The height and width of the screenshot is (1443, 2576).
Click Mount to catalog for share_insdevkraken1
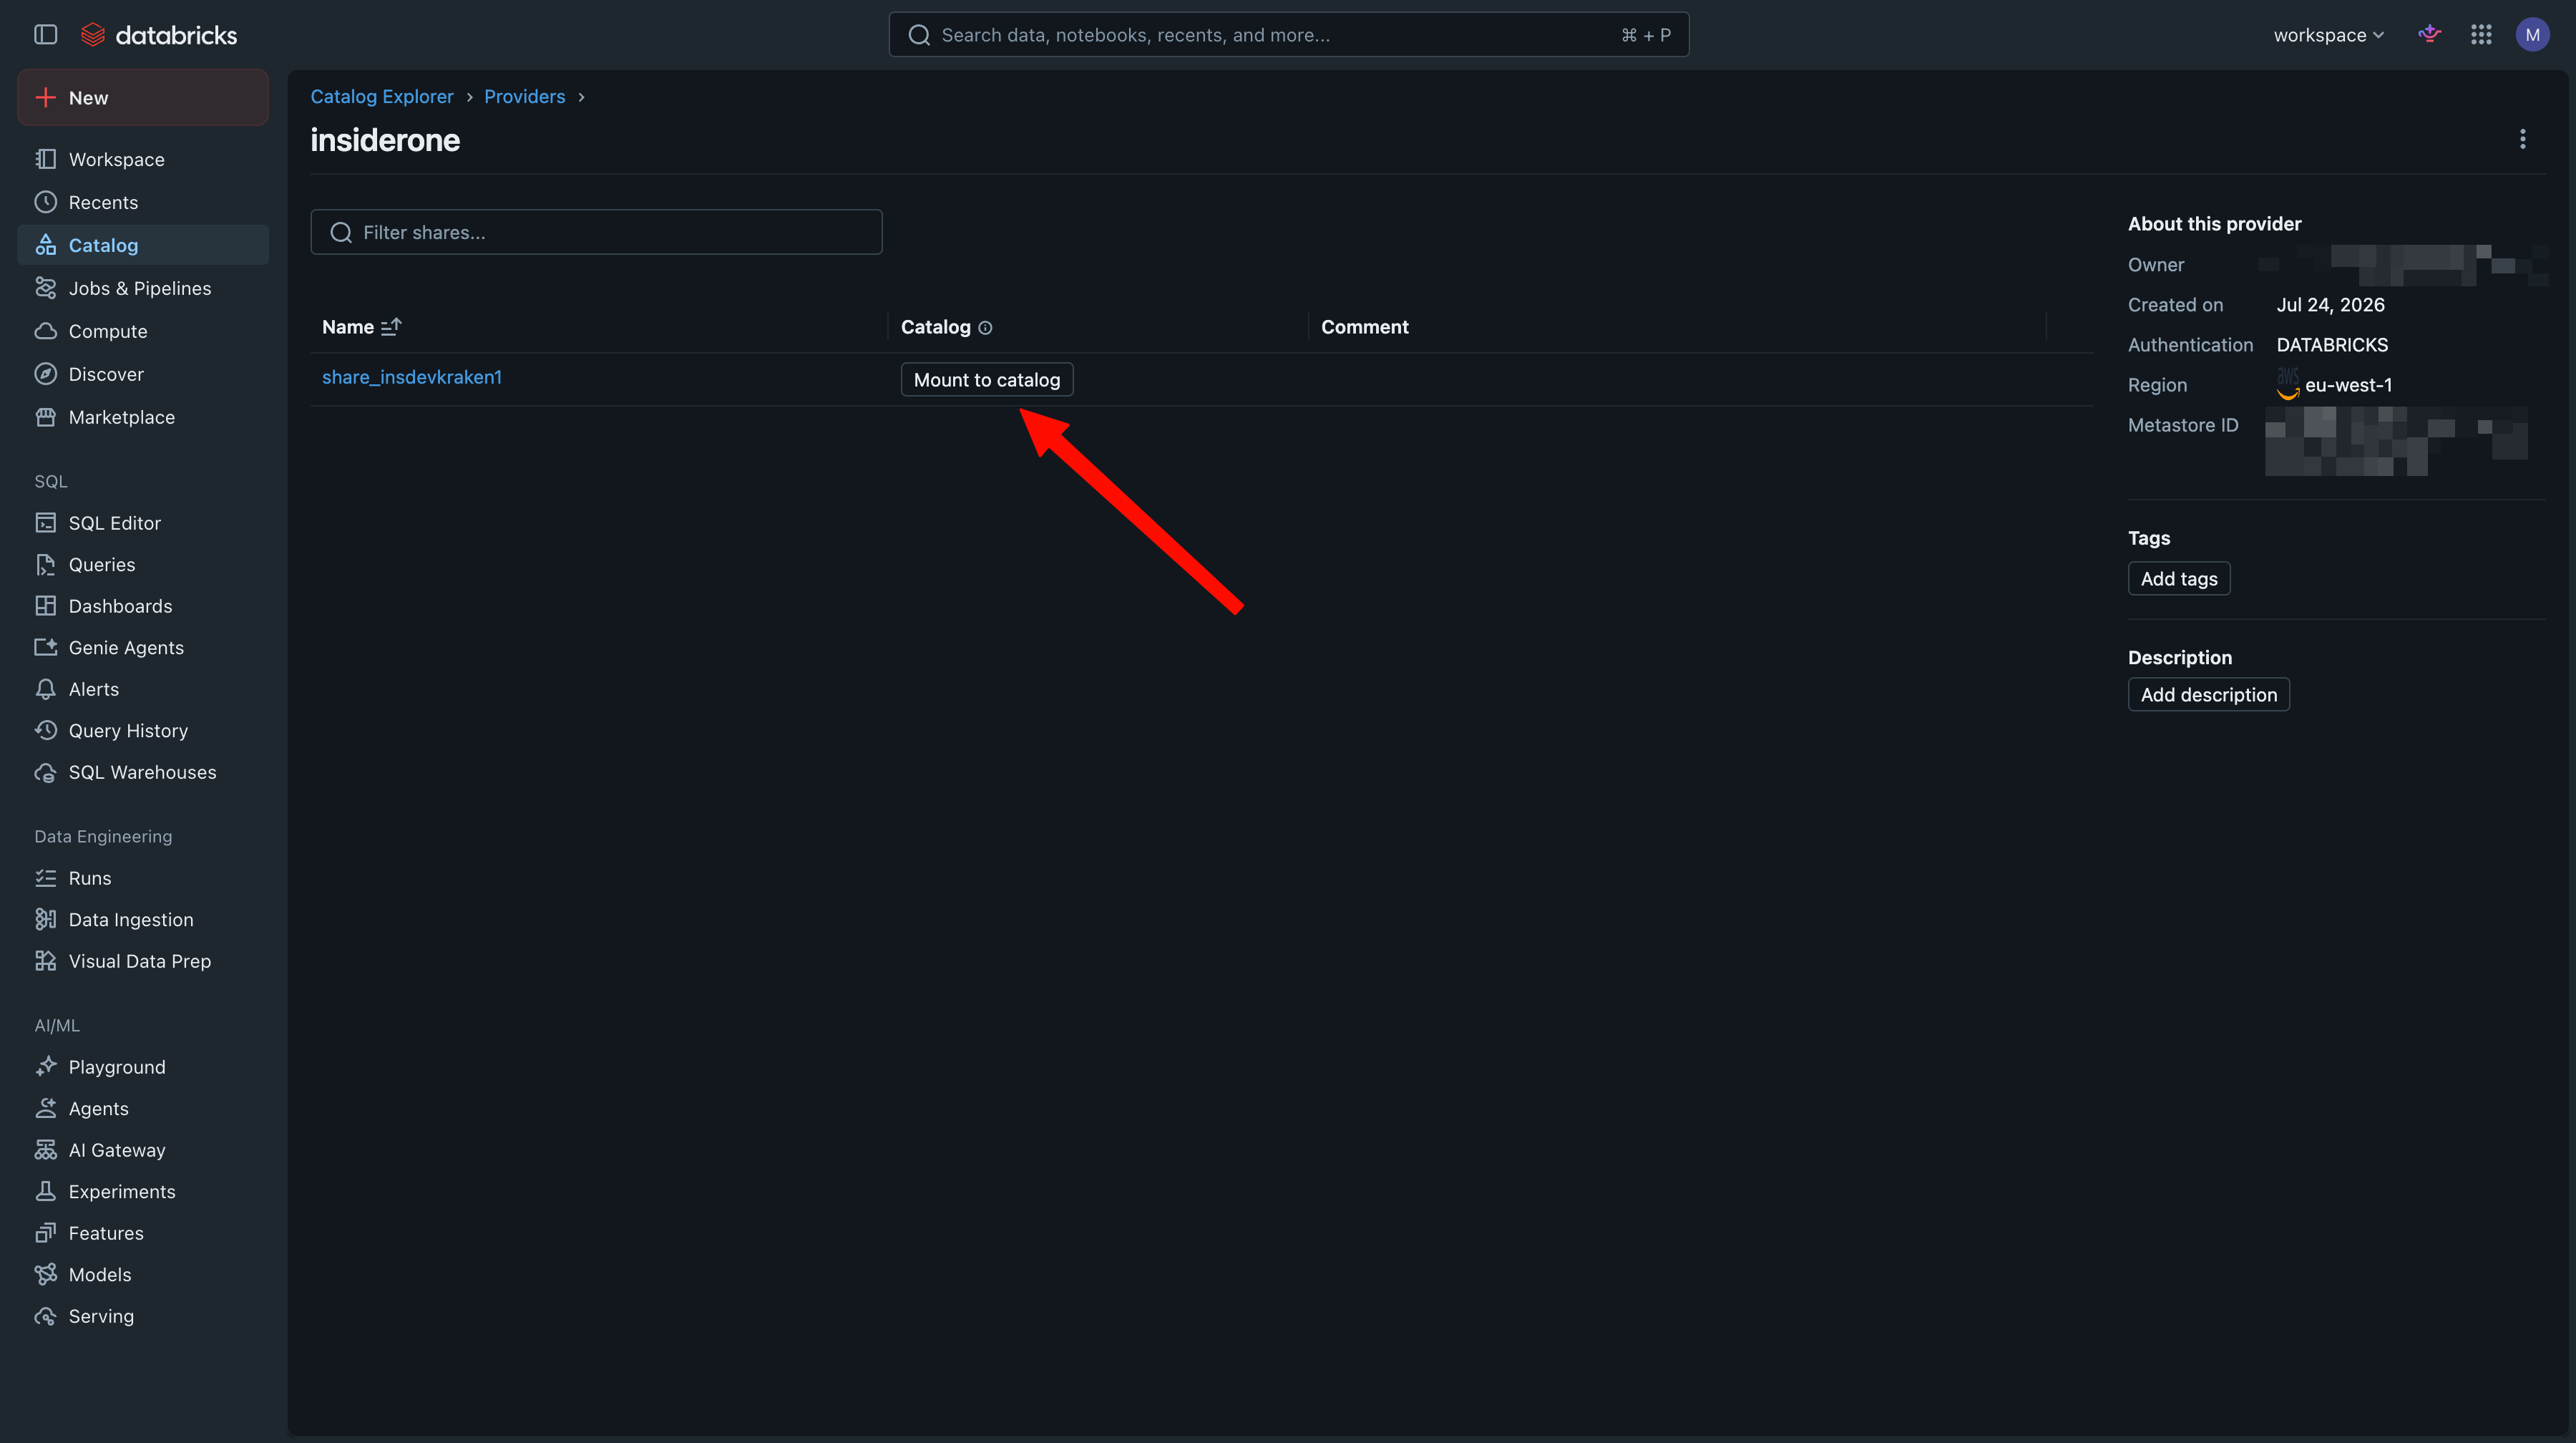tap(987, 380)
